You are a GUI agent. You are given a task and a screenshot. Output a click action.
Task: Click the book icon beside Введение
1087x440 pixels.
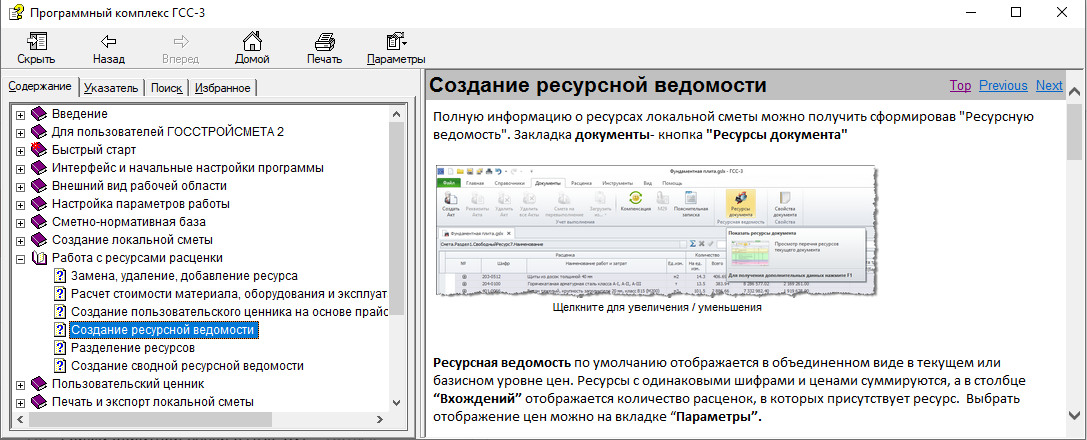click(x=40, y=114)
